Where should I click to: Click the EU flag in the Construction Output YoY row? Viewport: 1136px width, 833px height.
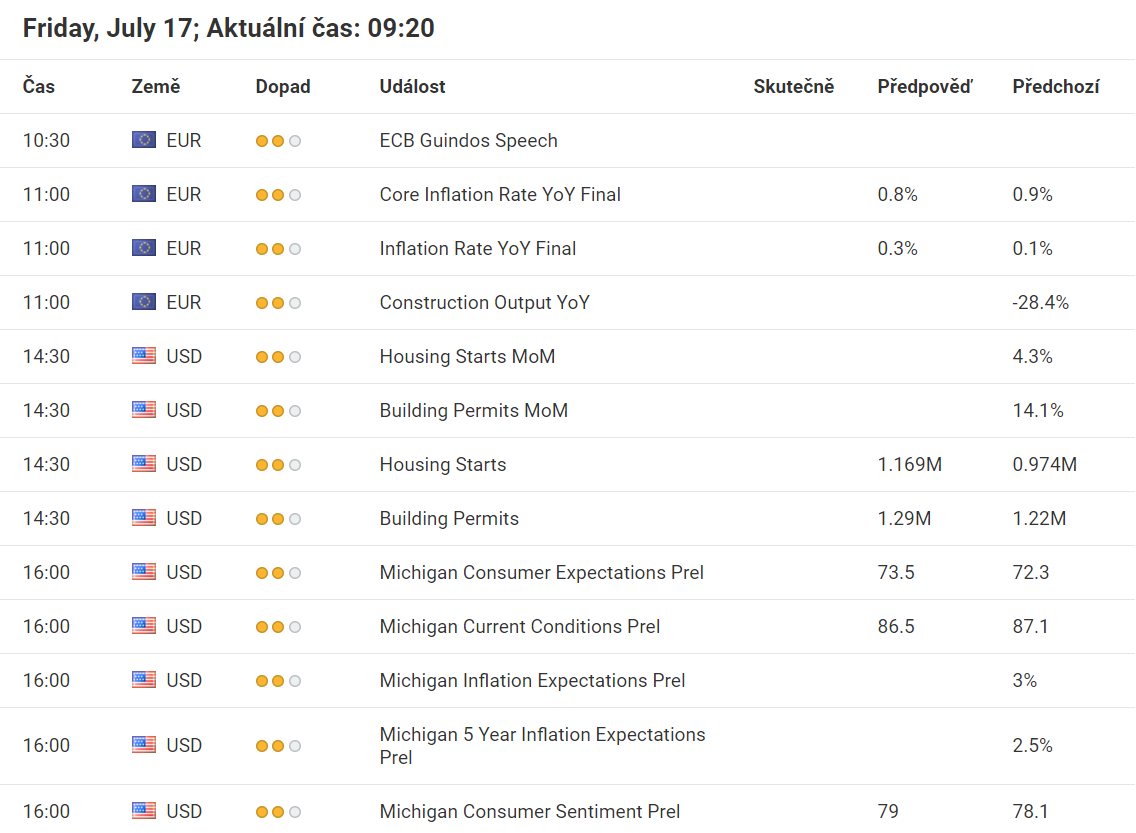(x=144, y=303)
